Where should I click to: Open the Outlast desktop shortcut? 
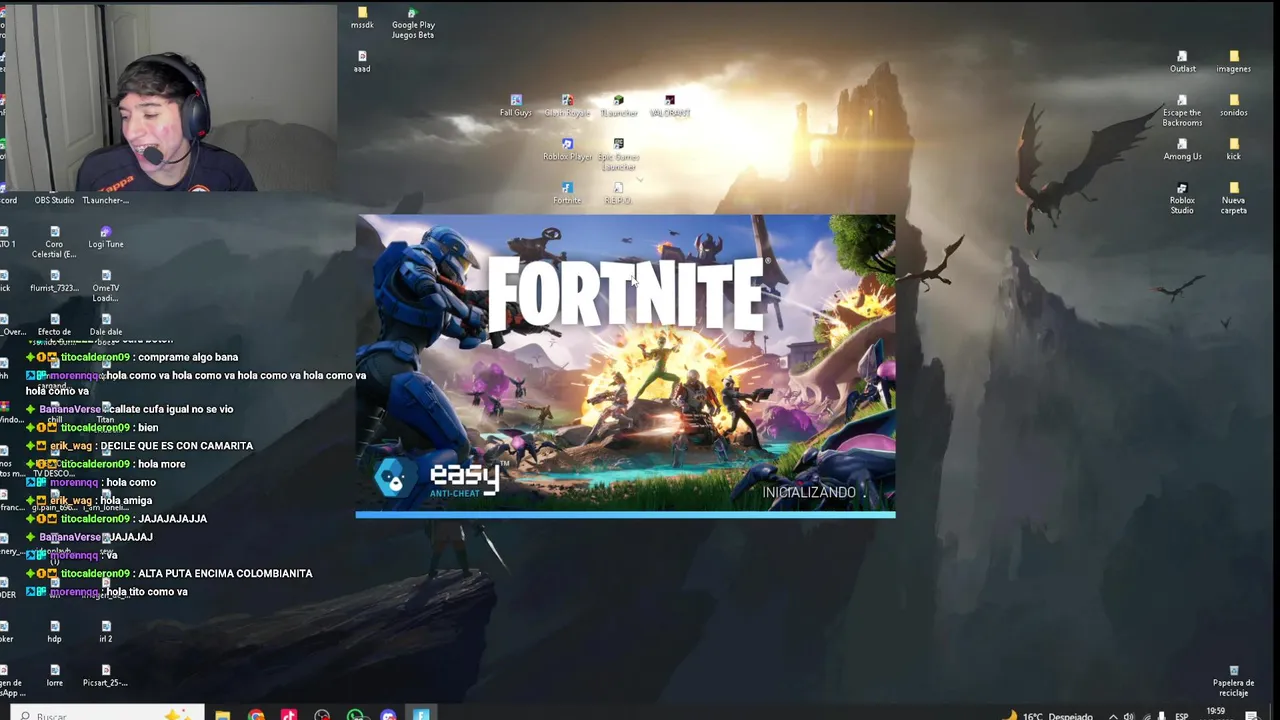(x=1182, y=62)
